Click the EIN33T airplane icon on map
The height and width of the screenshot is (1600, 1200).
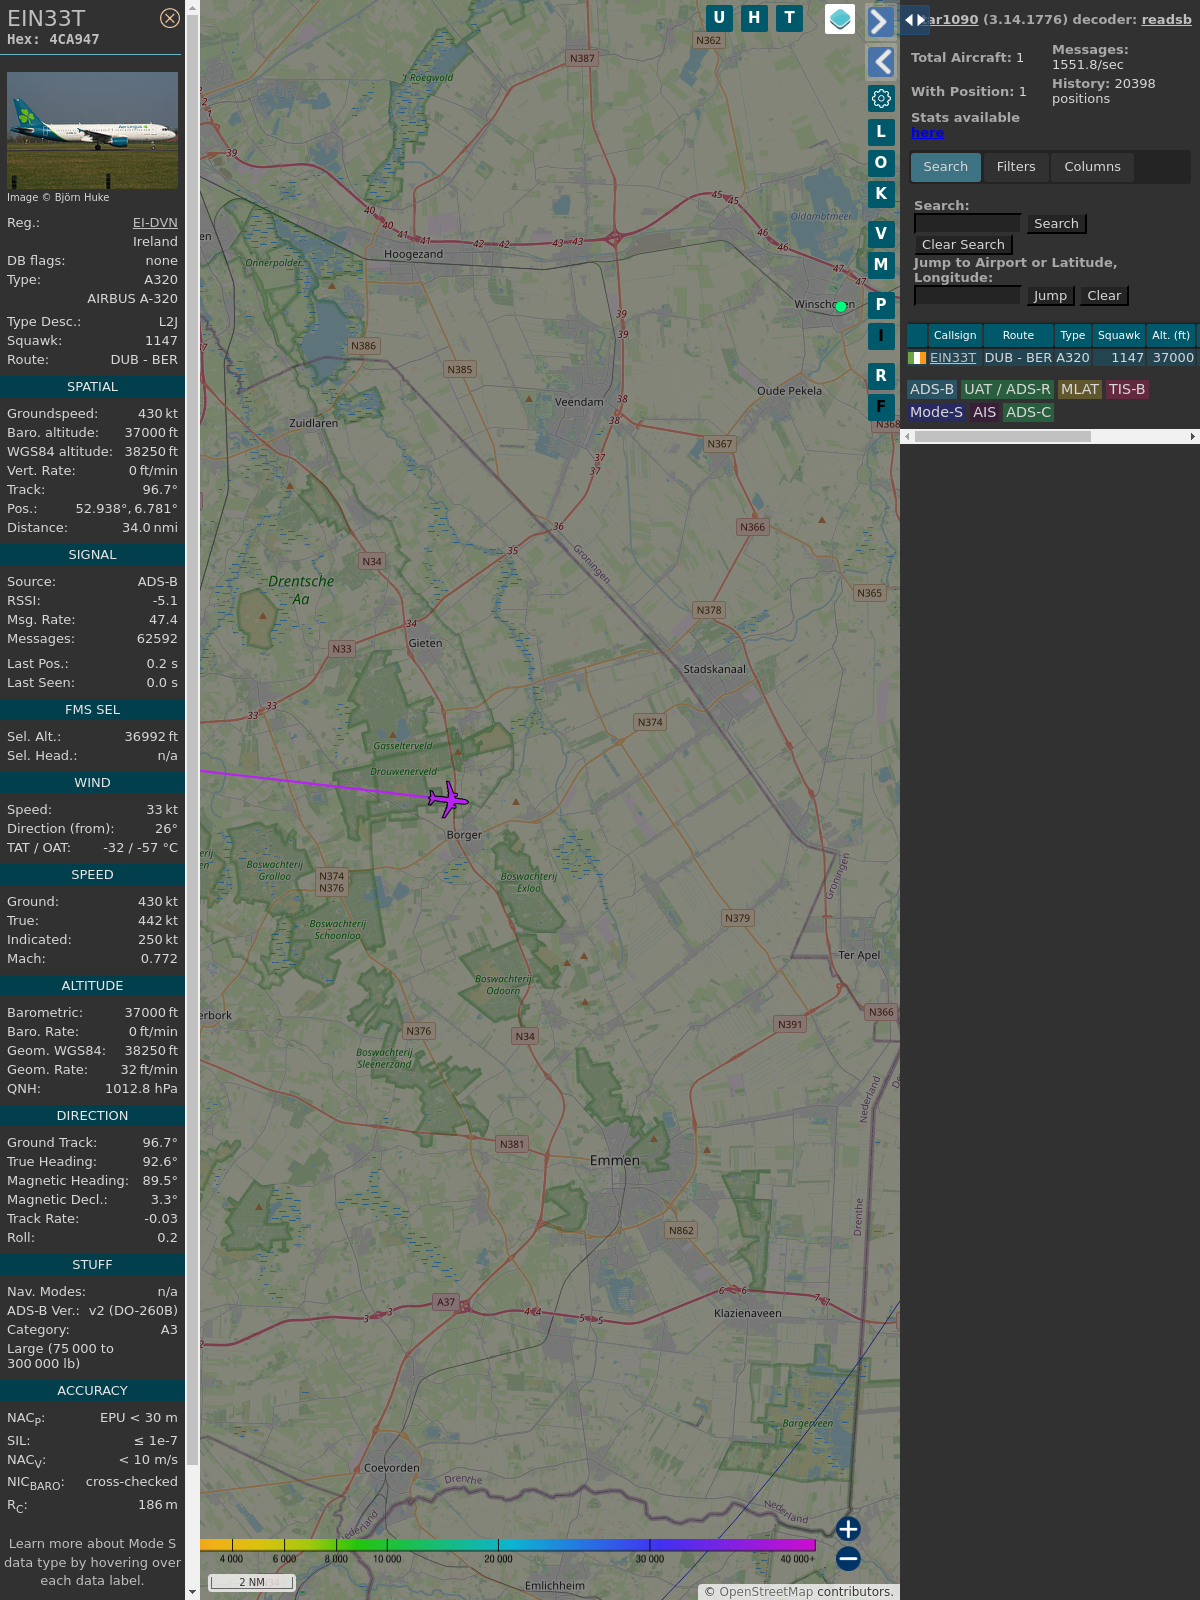[x=448, y=799]
